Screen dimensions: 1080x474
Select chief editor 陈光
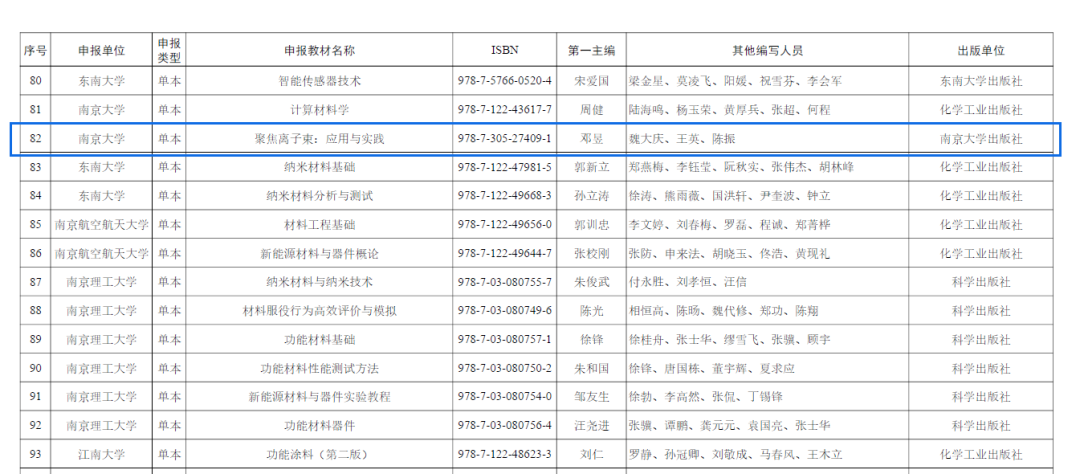point(592,311)
